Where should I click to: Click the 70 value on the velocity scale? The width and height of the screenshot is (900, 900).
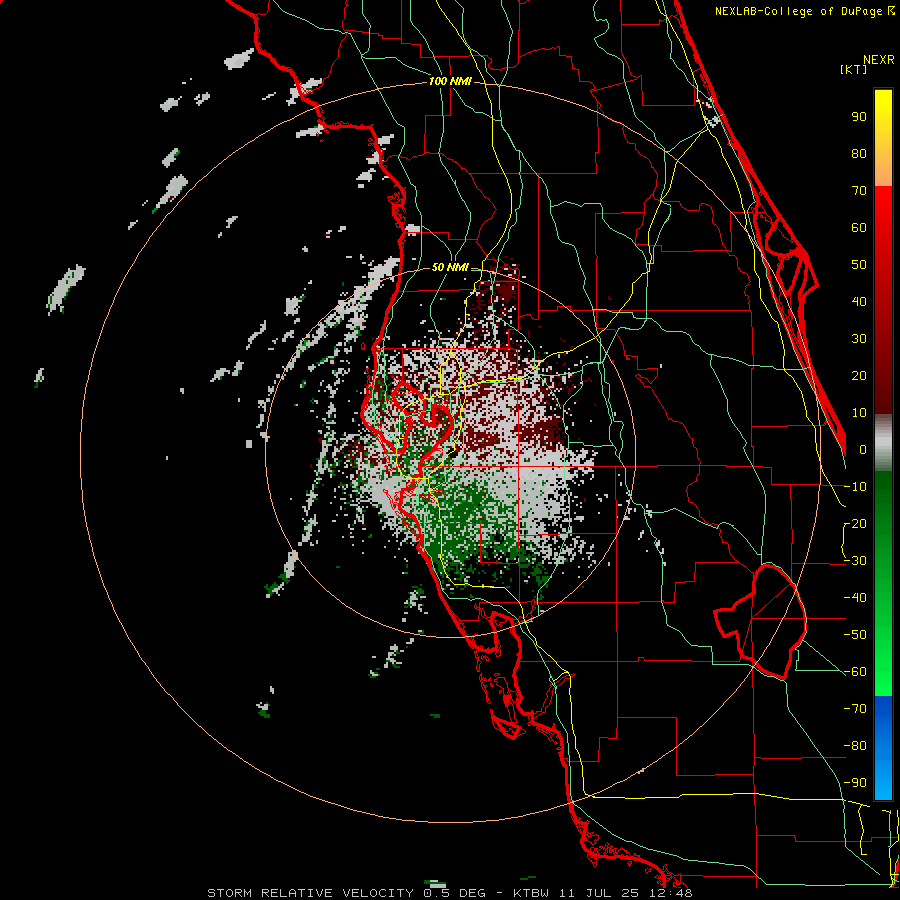pos(859,191)
